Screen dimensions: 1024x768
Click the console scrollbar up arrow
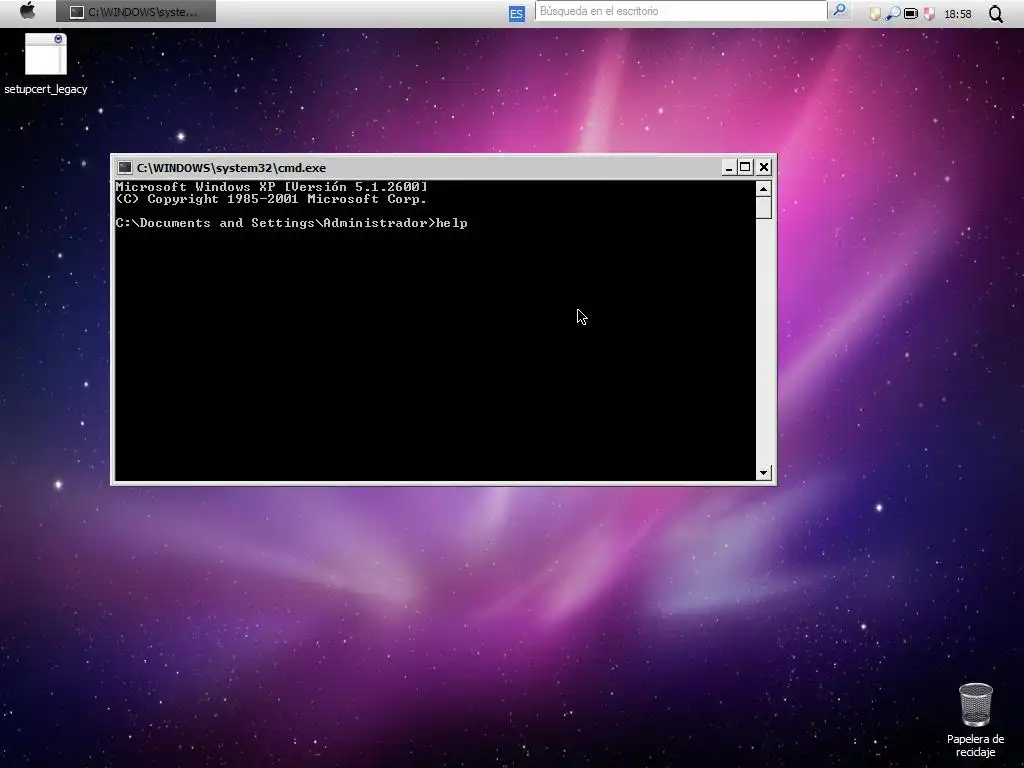click(x=763, y=188)
